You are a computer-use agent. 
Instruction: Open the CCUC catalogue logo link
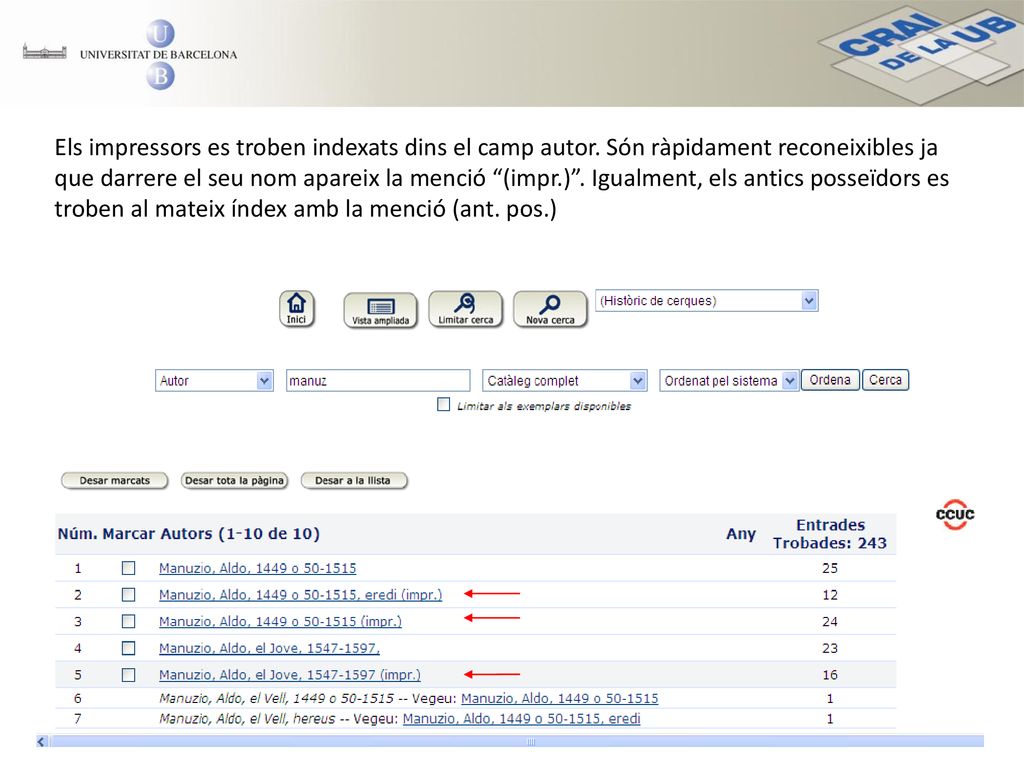[x=955, y=515]
